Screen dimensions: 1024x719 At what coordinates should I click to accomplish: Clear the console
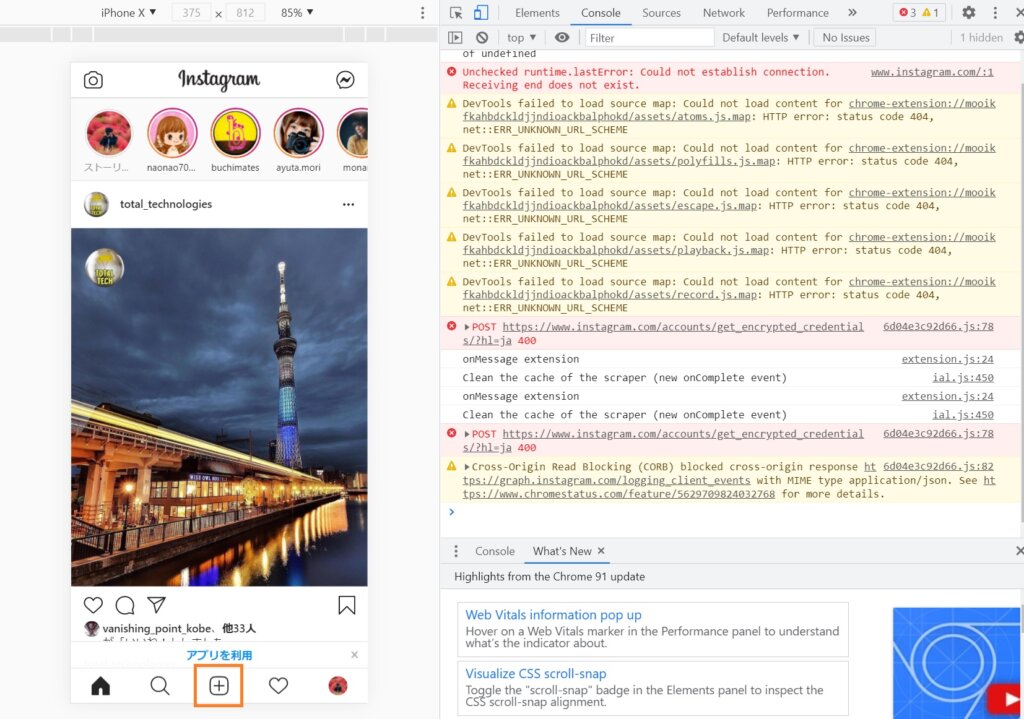[482, 38]
